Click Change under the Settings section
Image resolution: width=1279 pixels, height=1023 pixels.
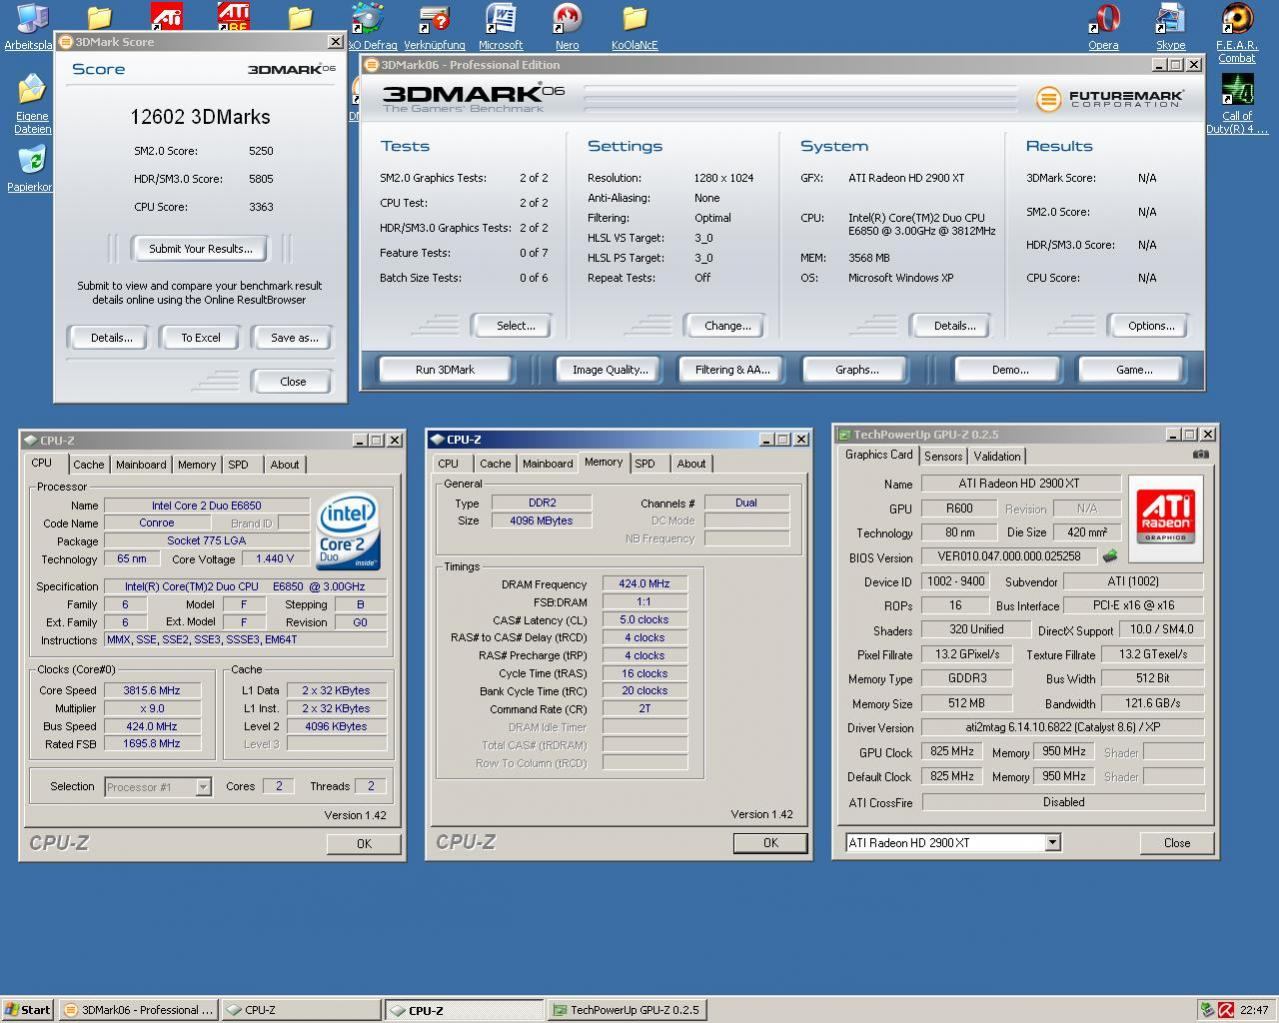[x=727, y=326]
